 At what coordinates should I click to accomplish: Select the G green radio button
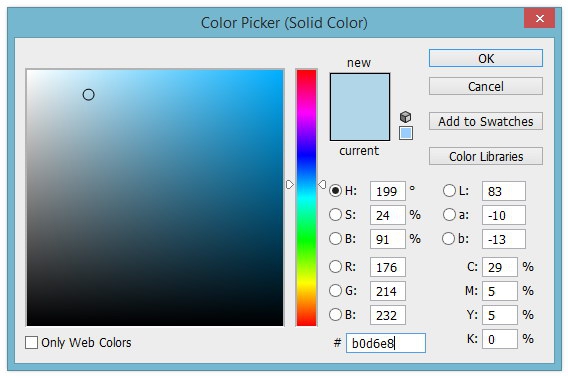click(x=335, y=291)
